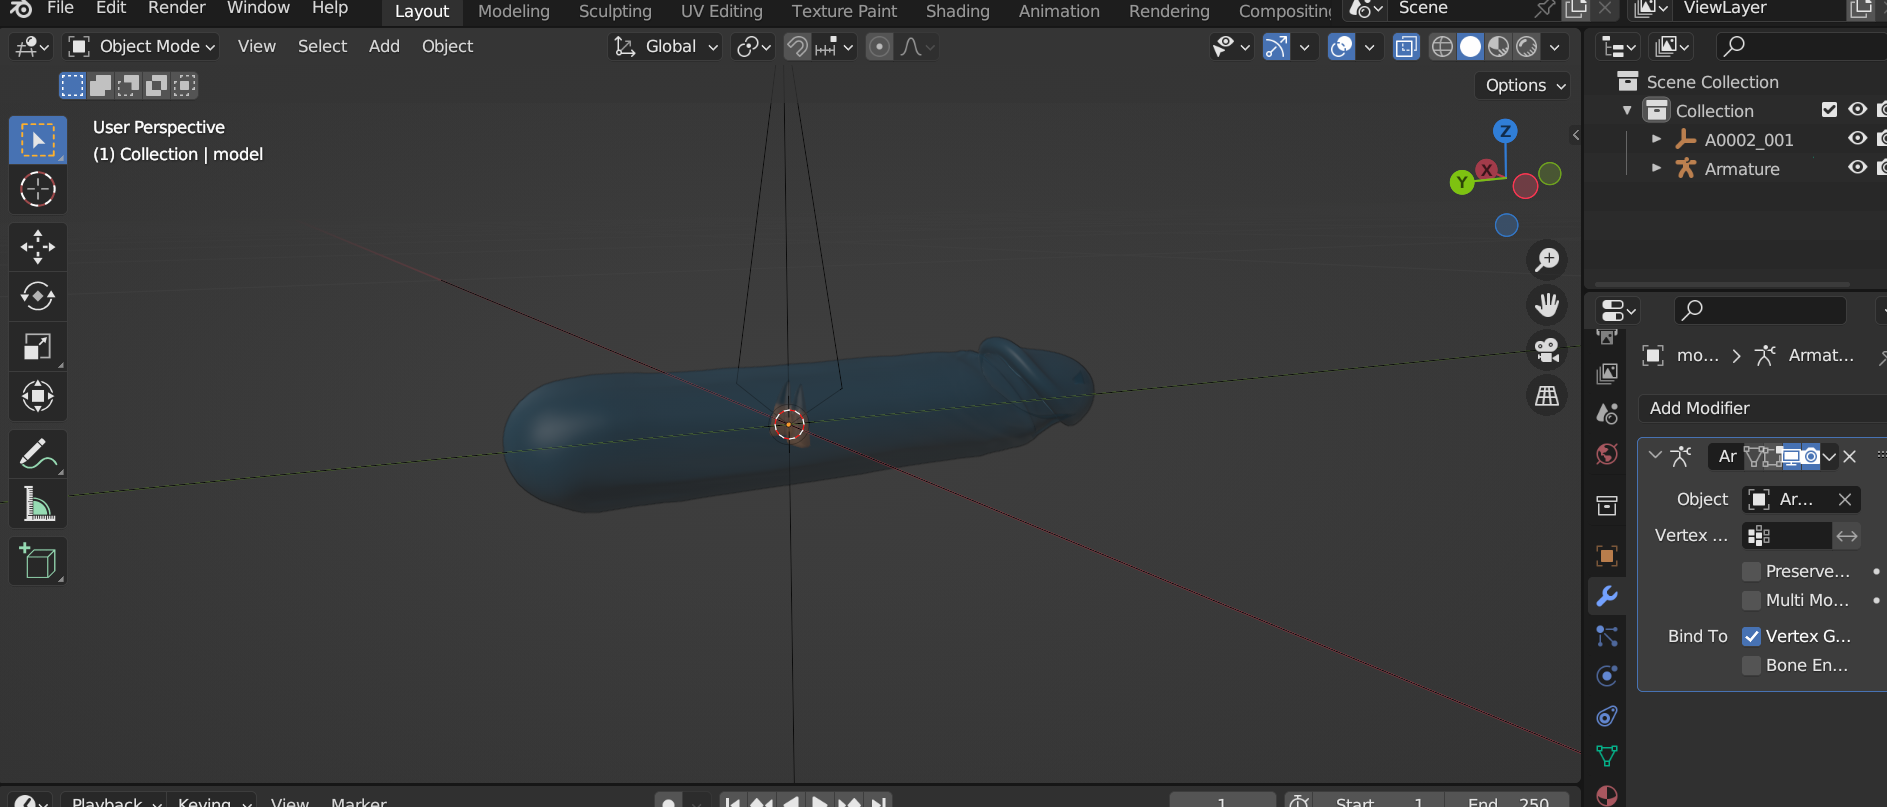Open the Particles properties tab
The image size is (1887, 807).
coord(1607,636)
